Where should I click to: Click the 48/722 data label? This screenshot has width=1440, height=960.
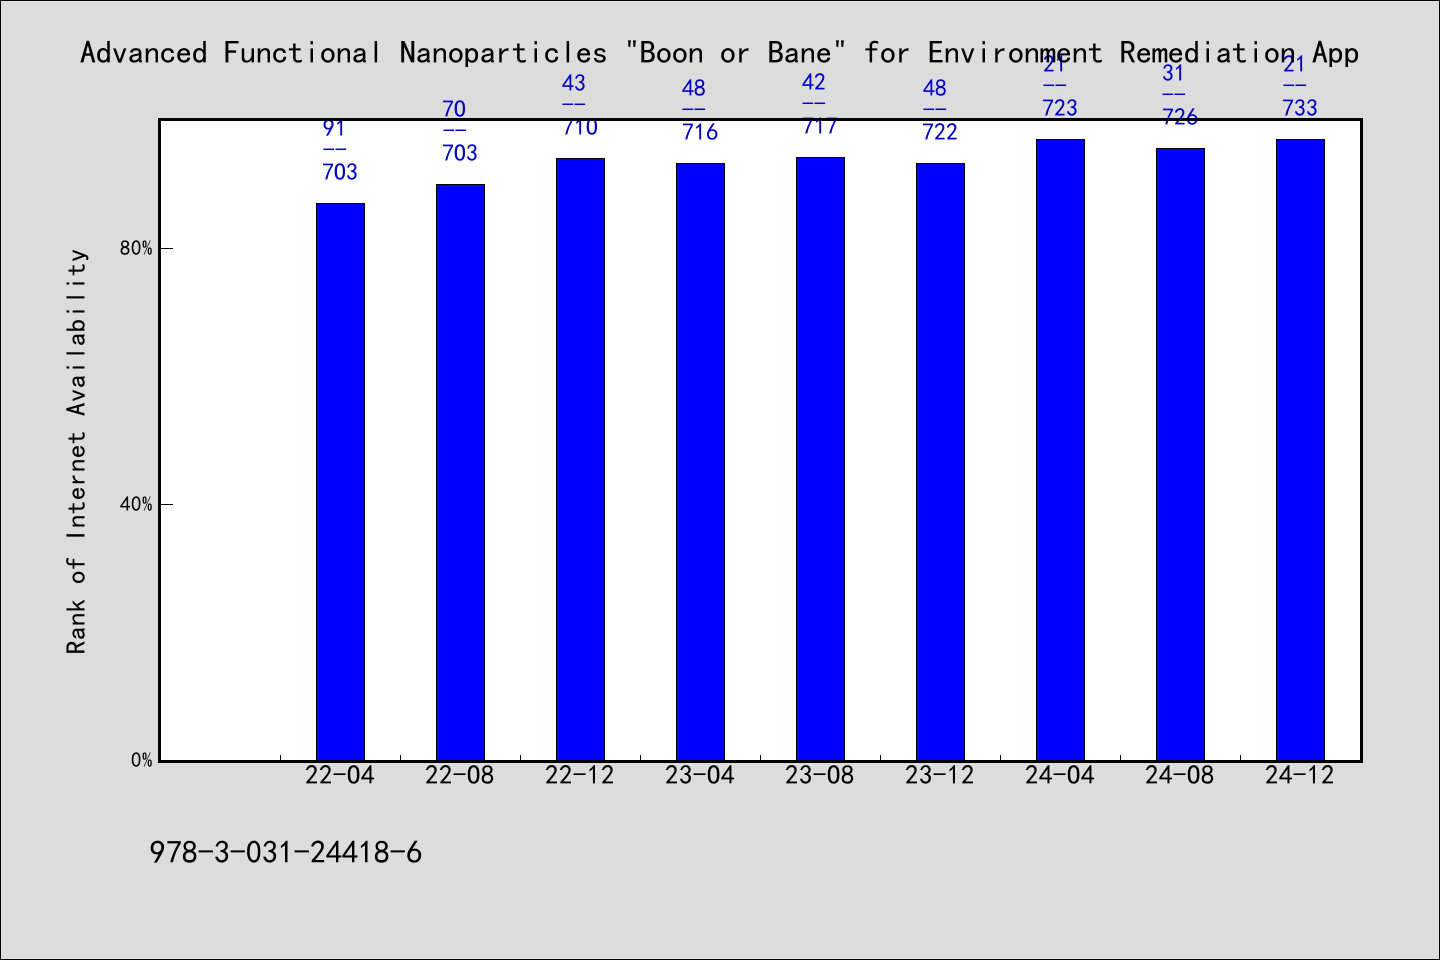[x=940, y=110]
